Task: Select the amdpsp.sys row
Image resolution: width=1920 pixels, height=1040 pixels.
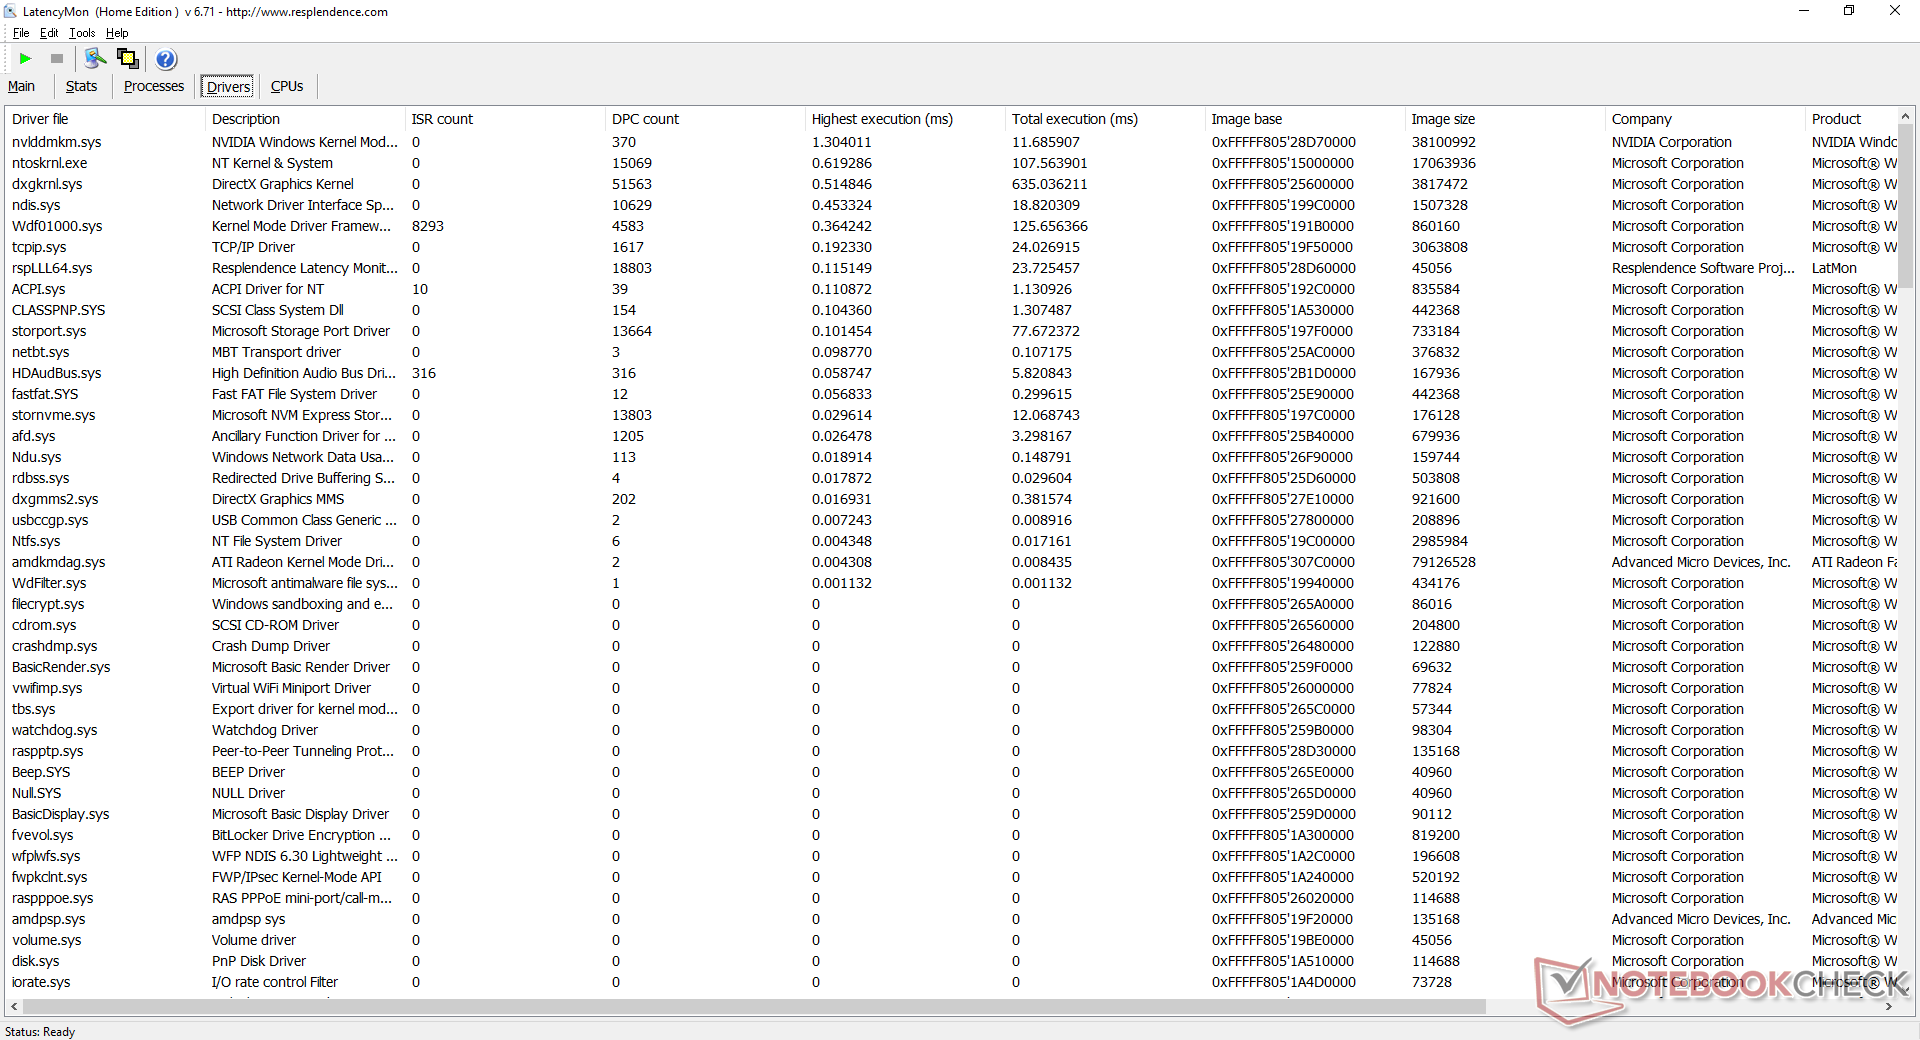Action: coord(952,919)
